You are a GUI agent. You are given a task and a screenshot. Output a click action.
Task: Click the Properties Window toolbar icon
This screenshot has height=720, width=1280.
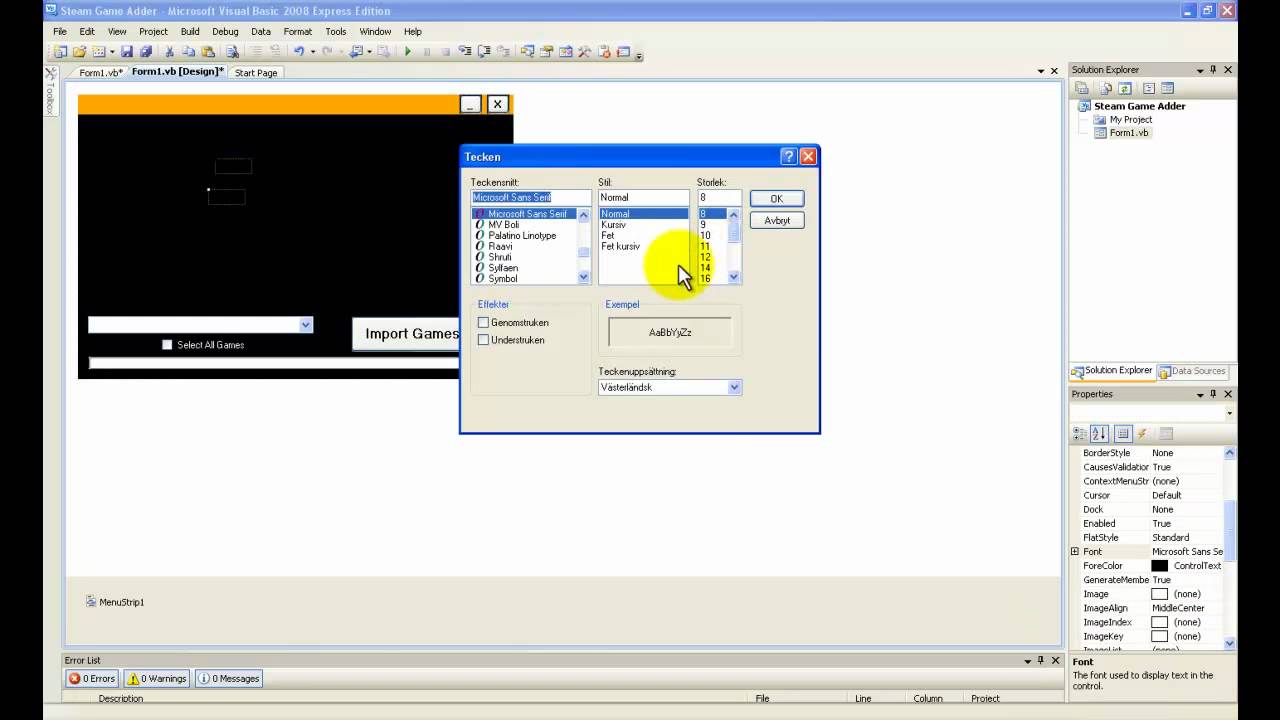(x=547, y=52)
